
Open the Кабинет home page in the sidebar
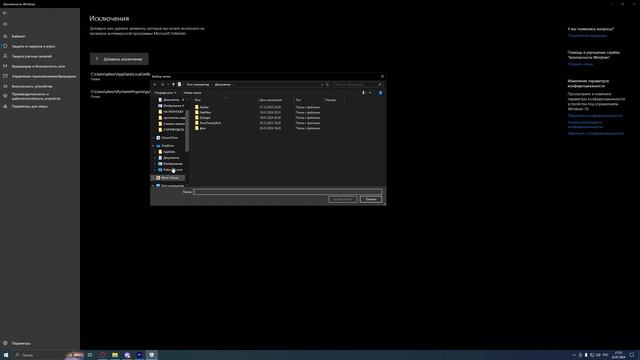click(18, 36)
